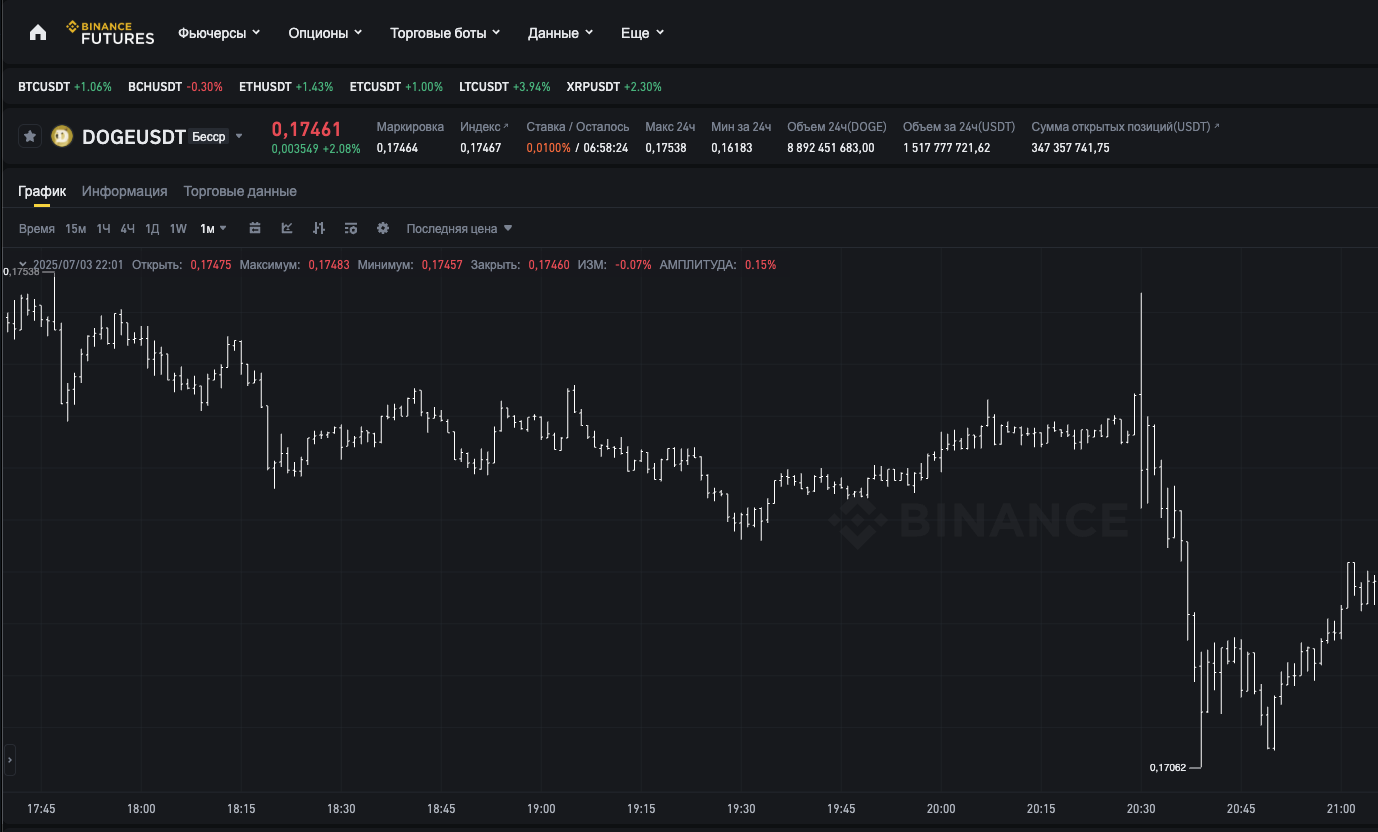Click the Dogecoin coin icon

(x=62, y=136)
